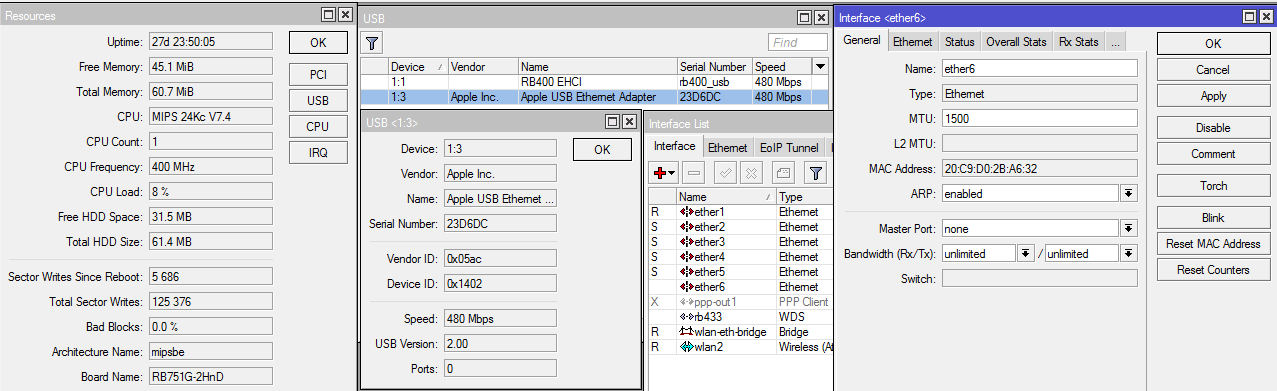Maximize the Resources window

[328, 15]
